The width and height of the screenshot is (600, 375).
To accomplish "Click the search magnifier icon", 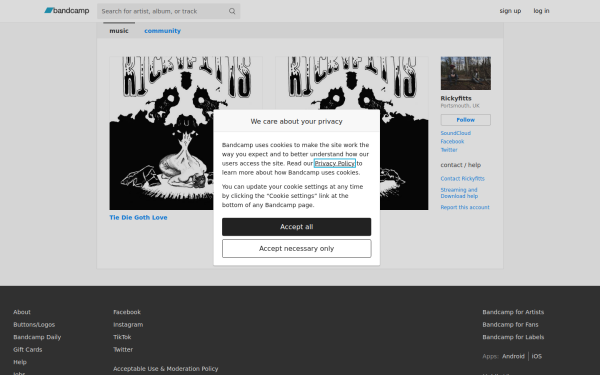I will (232, 11).
